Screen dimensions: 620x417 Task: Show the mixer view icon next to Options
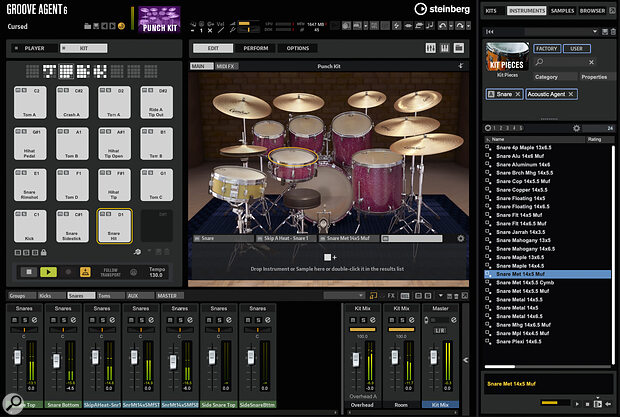coord(431,48)
